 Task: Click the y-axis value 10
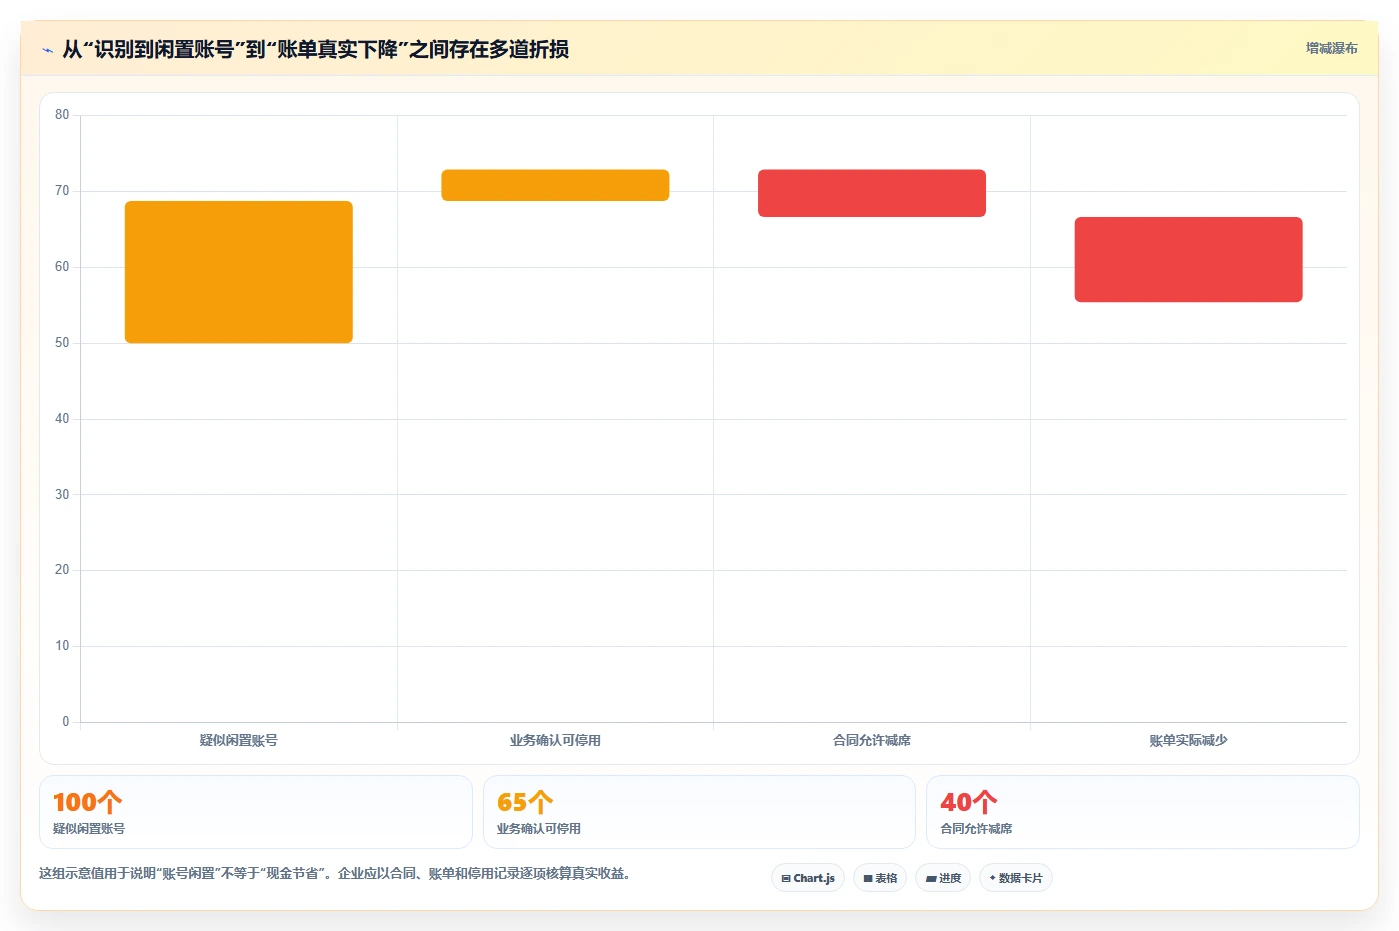62,646
